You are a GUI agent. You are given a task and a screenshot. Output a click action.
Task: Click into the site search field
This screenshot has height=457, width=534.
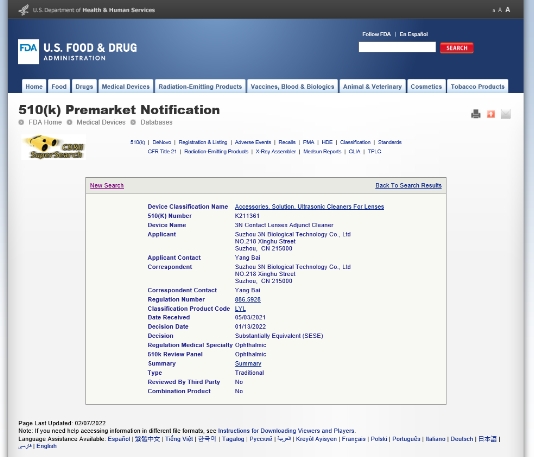pyautogui.click(x=397, y=47)
